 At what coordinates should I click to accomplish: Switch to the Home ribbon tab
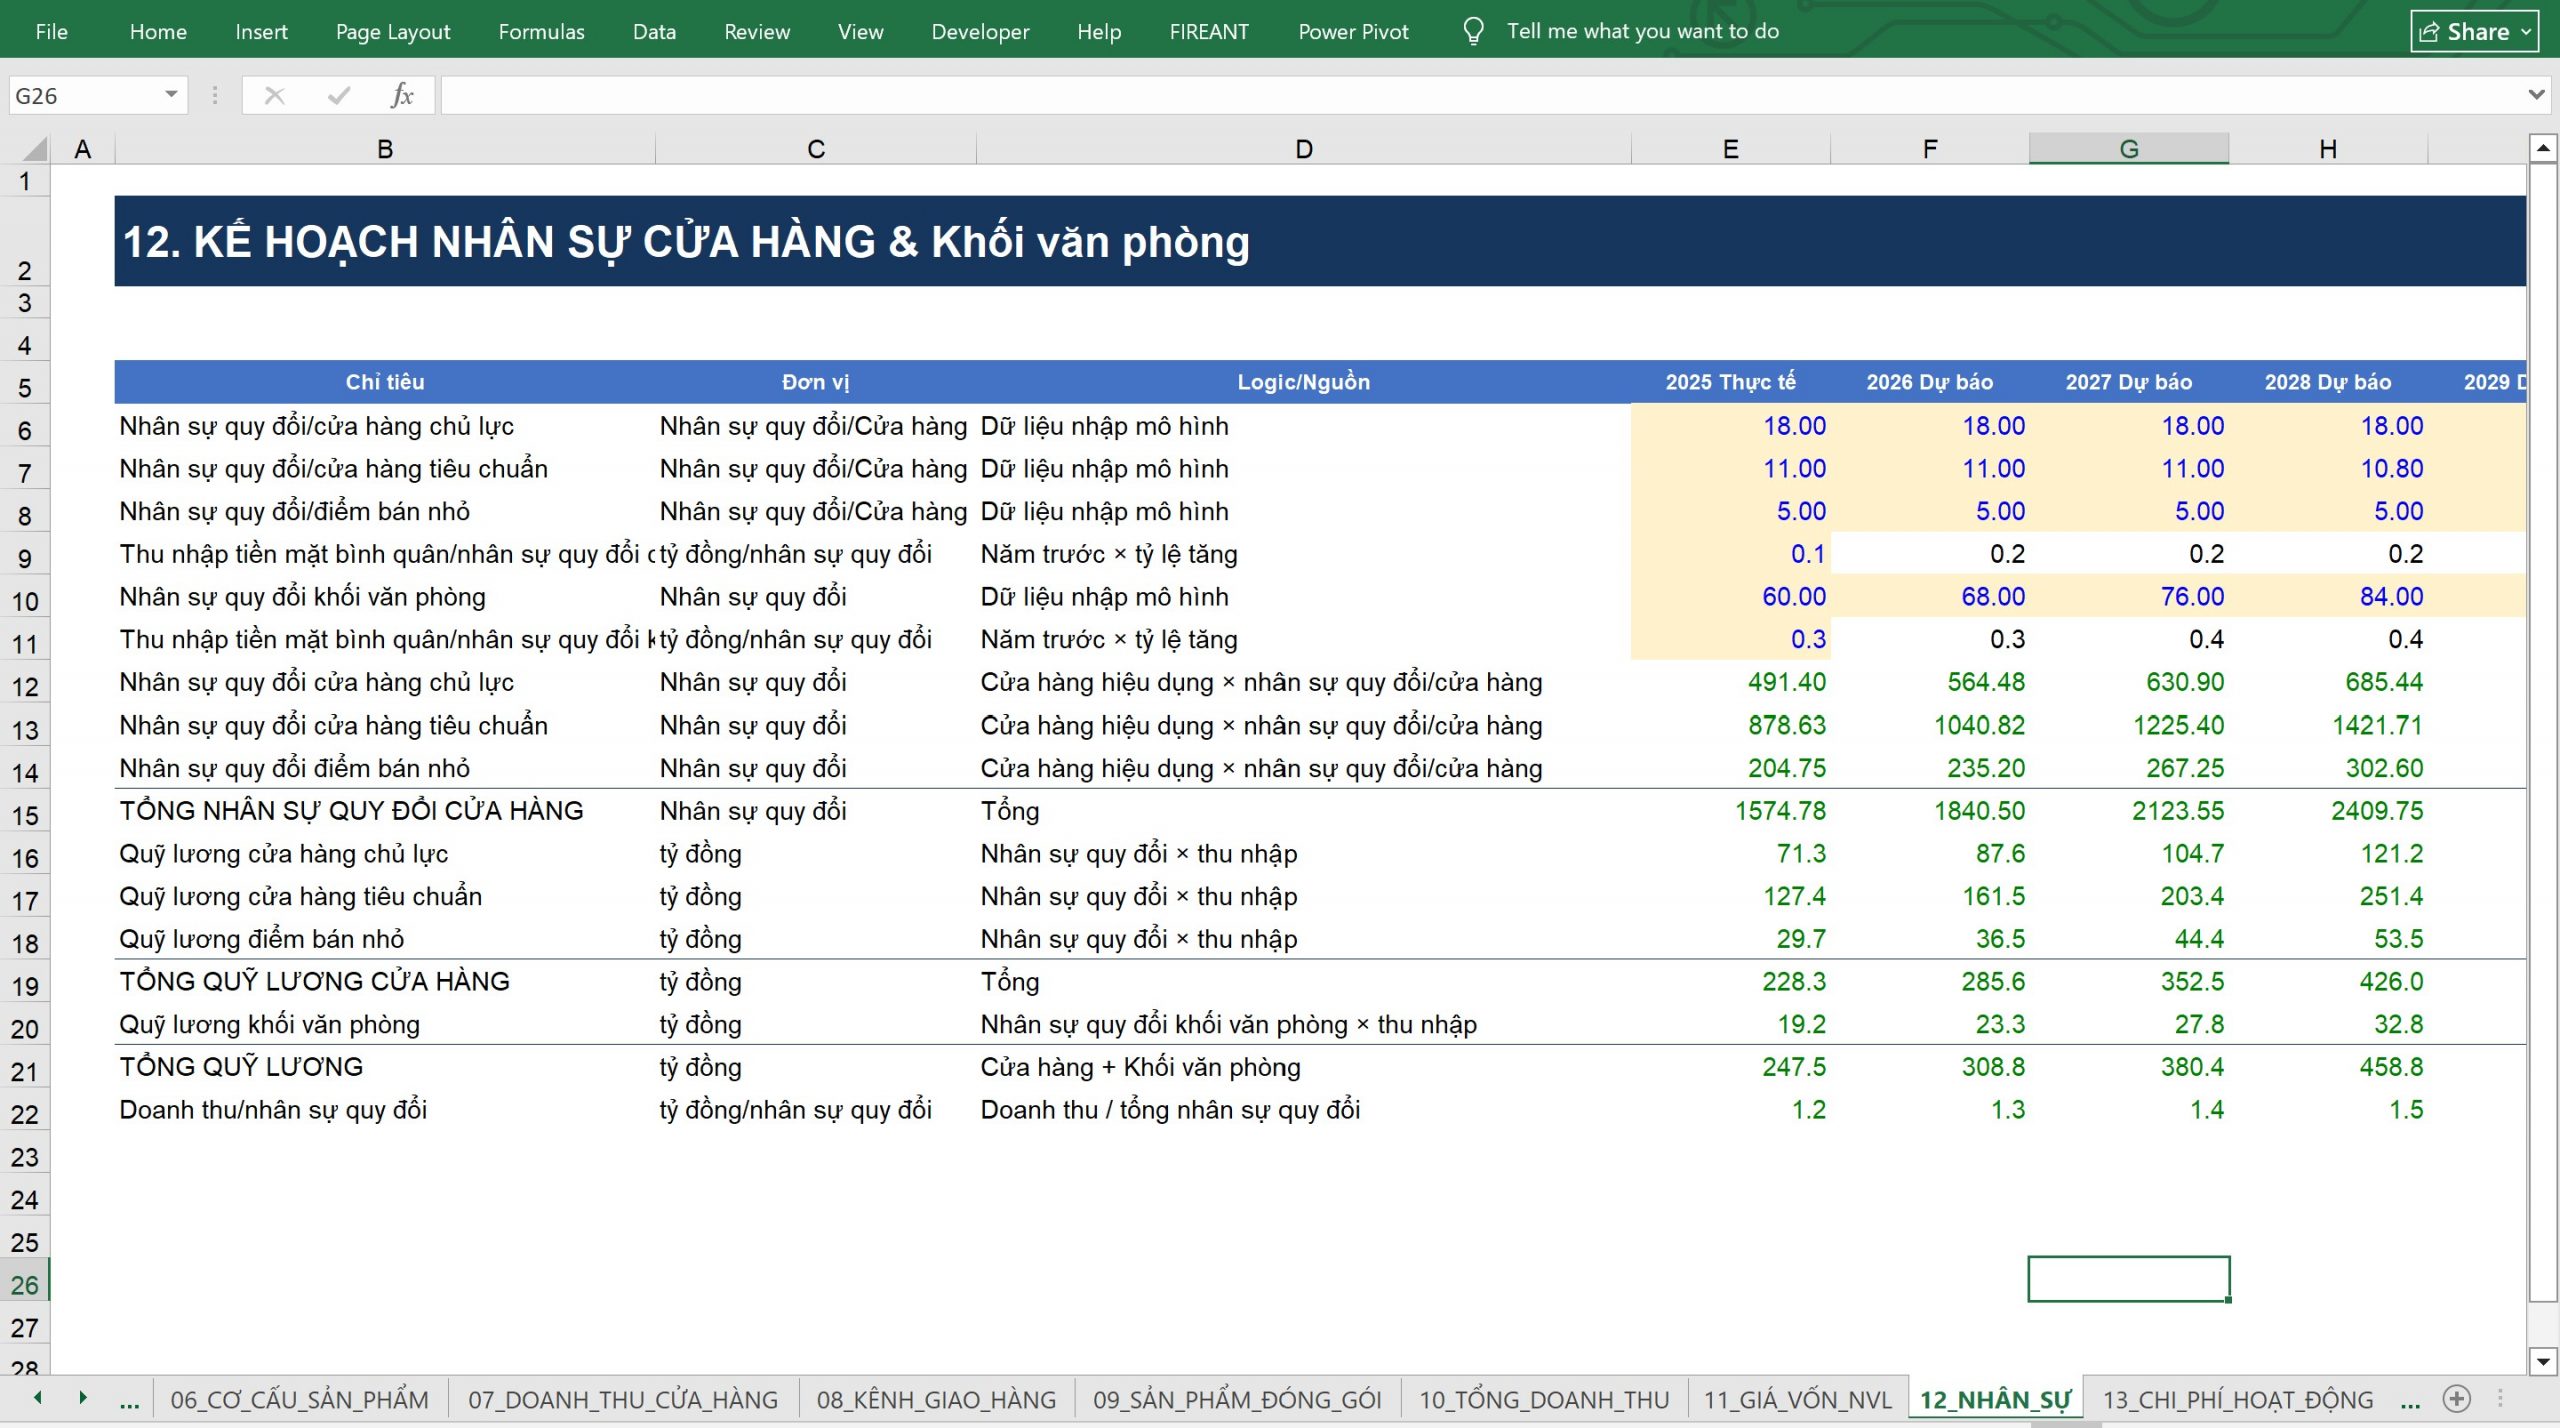[158, 31]
